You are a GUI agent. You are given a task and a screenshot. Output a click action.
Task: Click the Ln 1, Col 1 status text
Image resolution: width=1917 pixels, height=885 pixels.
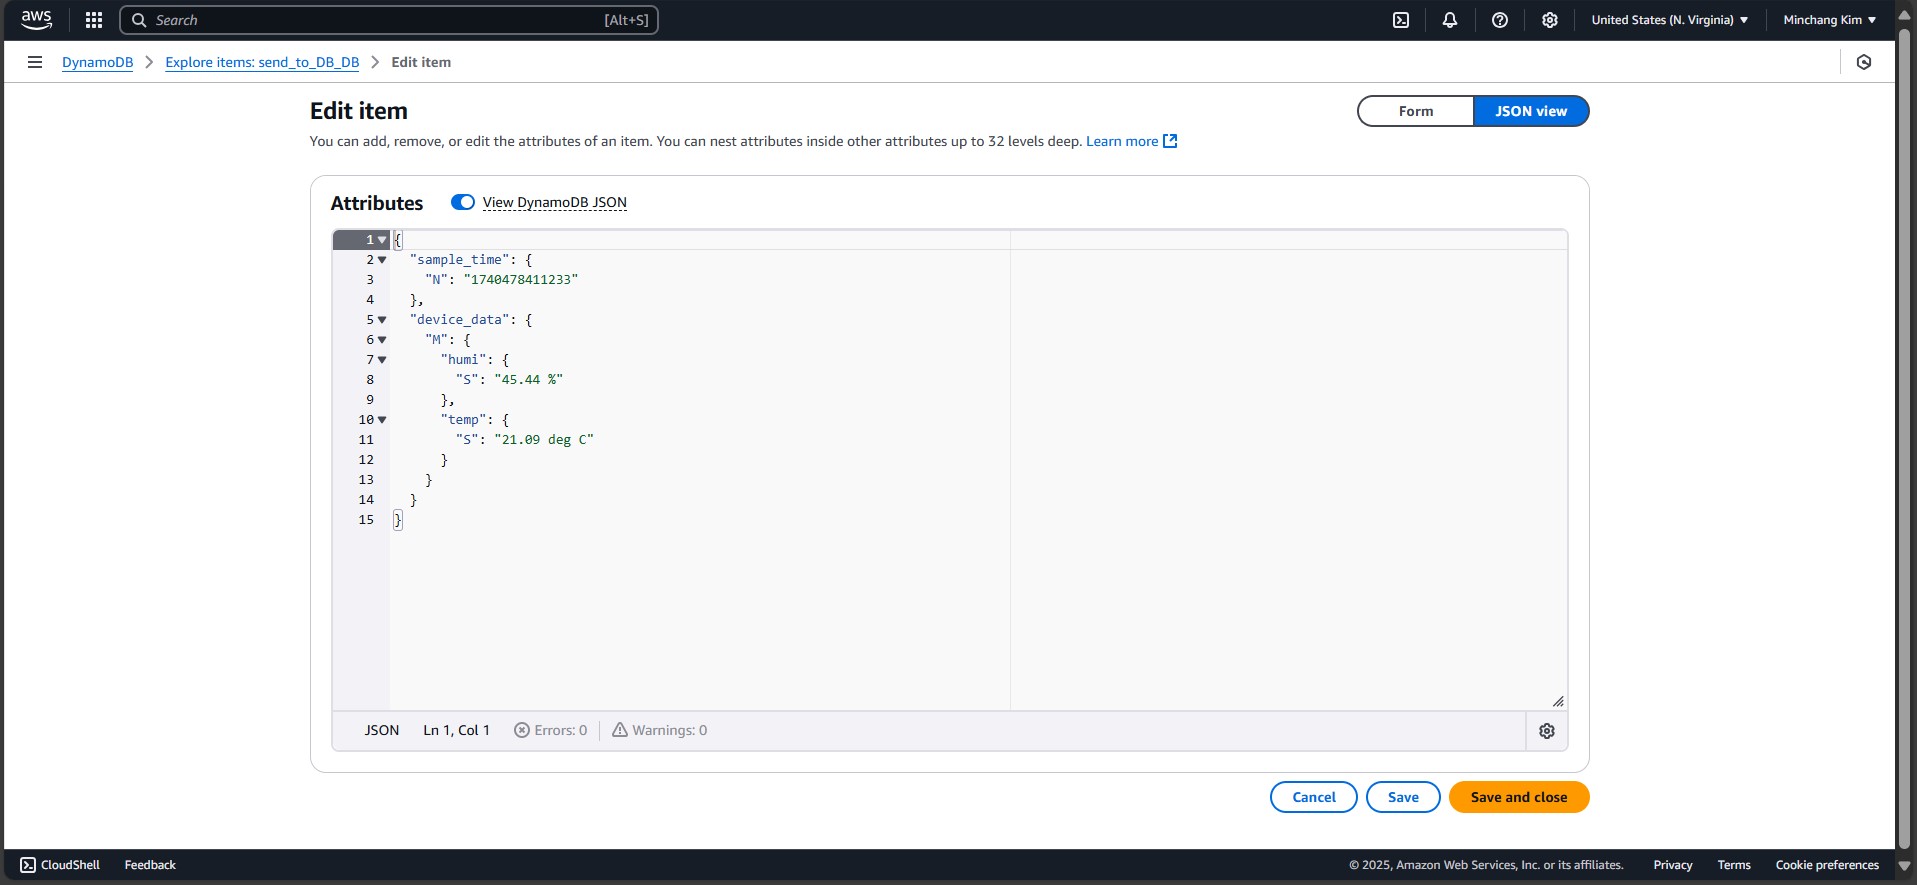[x=456, y=730]
